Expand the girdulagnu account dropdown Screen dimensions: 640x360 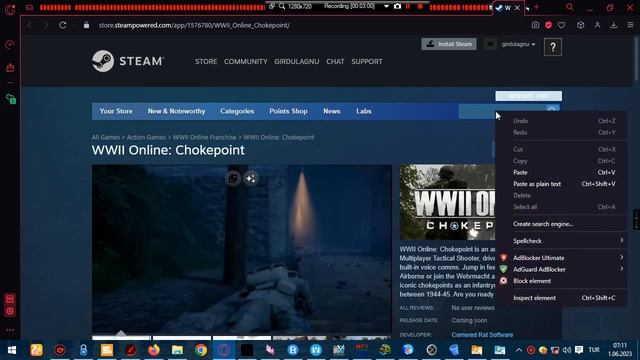click(518, 44)
